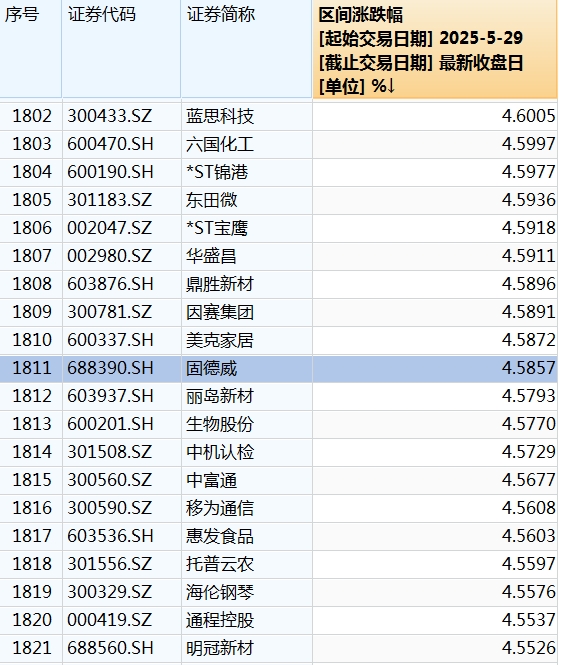The image size is (564, 665).
Task: Select row number 1805
Action: (x=32, y=200)
